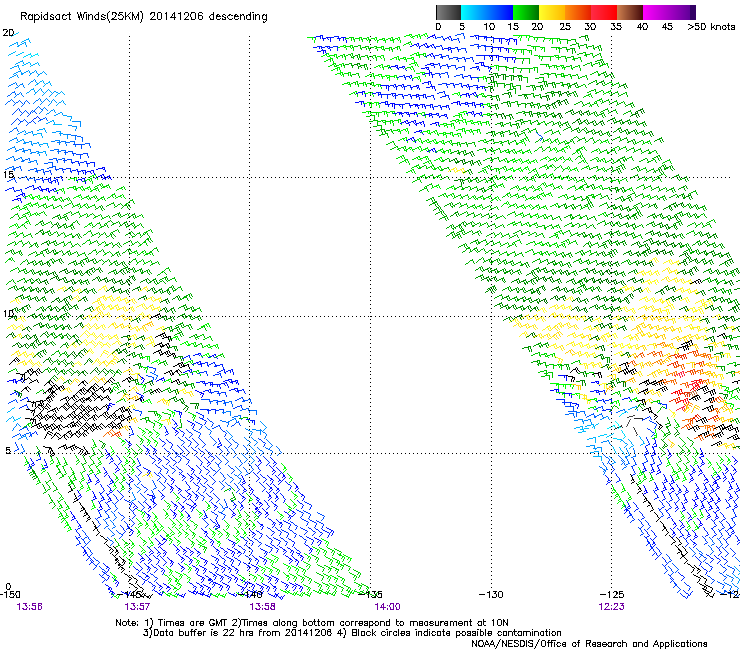Click the red 30–35 knots legend swatch
The image size is (740, 650).
coord(604,12)
